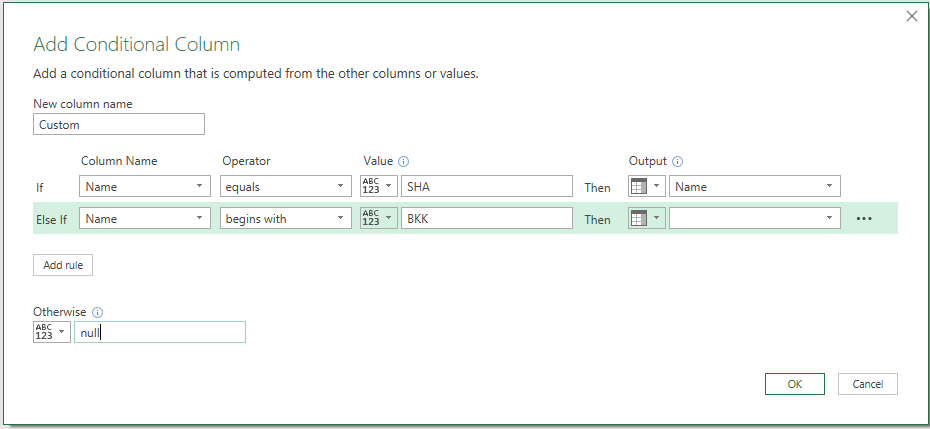Click the Otherwise info icon
The width and height of the screenshot is (930, 429).
pos(98,312)
